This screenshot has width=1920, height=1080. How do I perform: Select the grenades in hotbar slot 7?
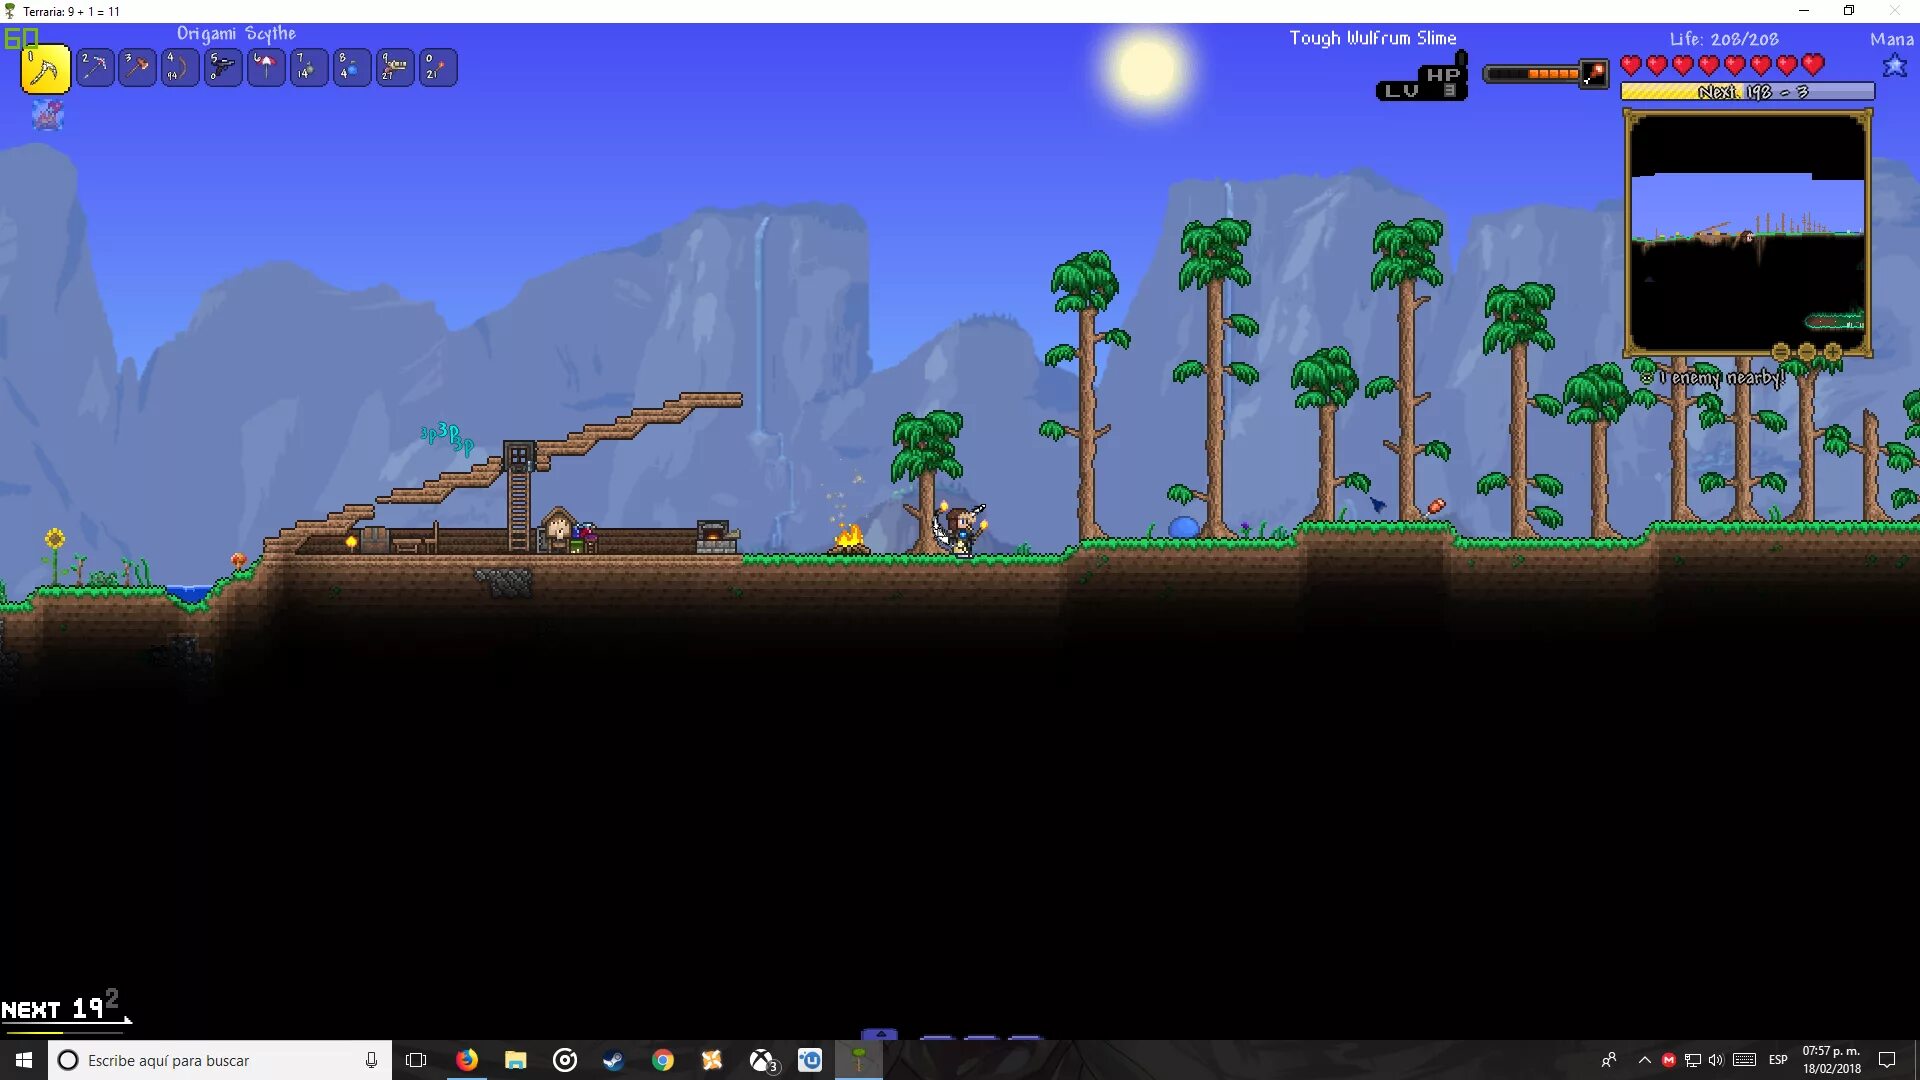tap(310, 68)
